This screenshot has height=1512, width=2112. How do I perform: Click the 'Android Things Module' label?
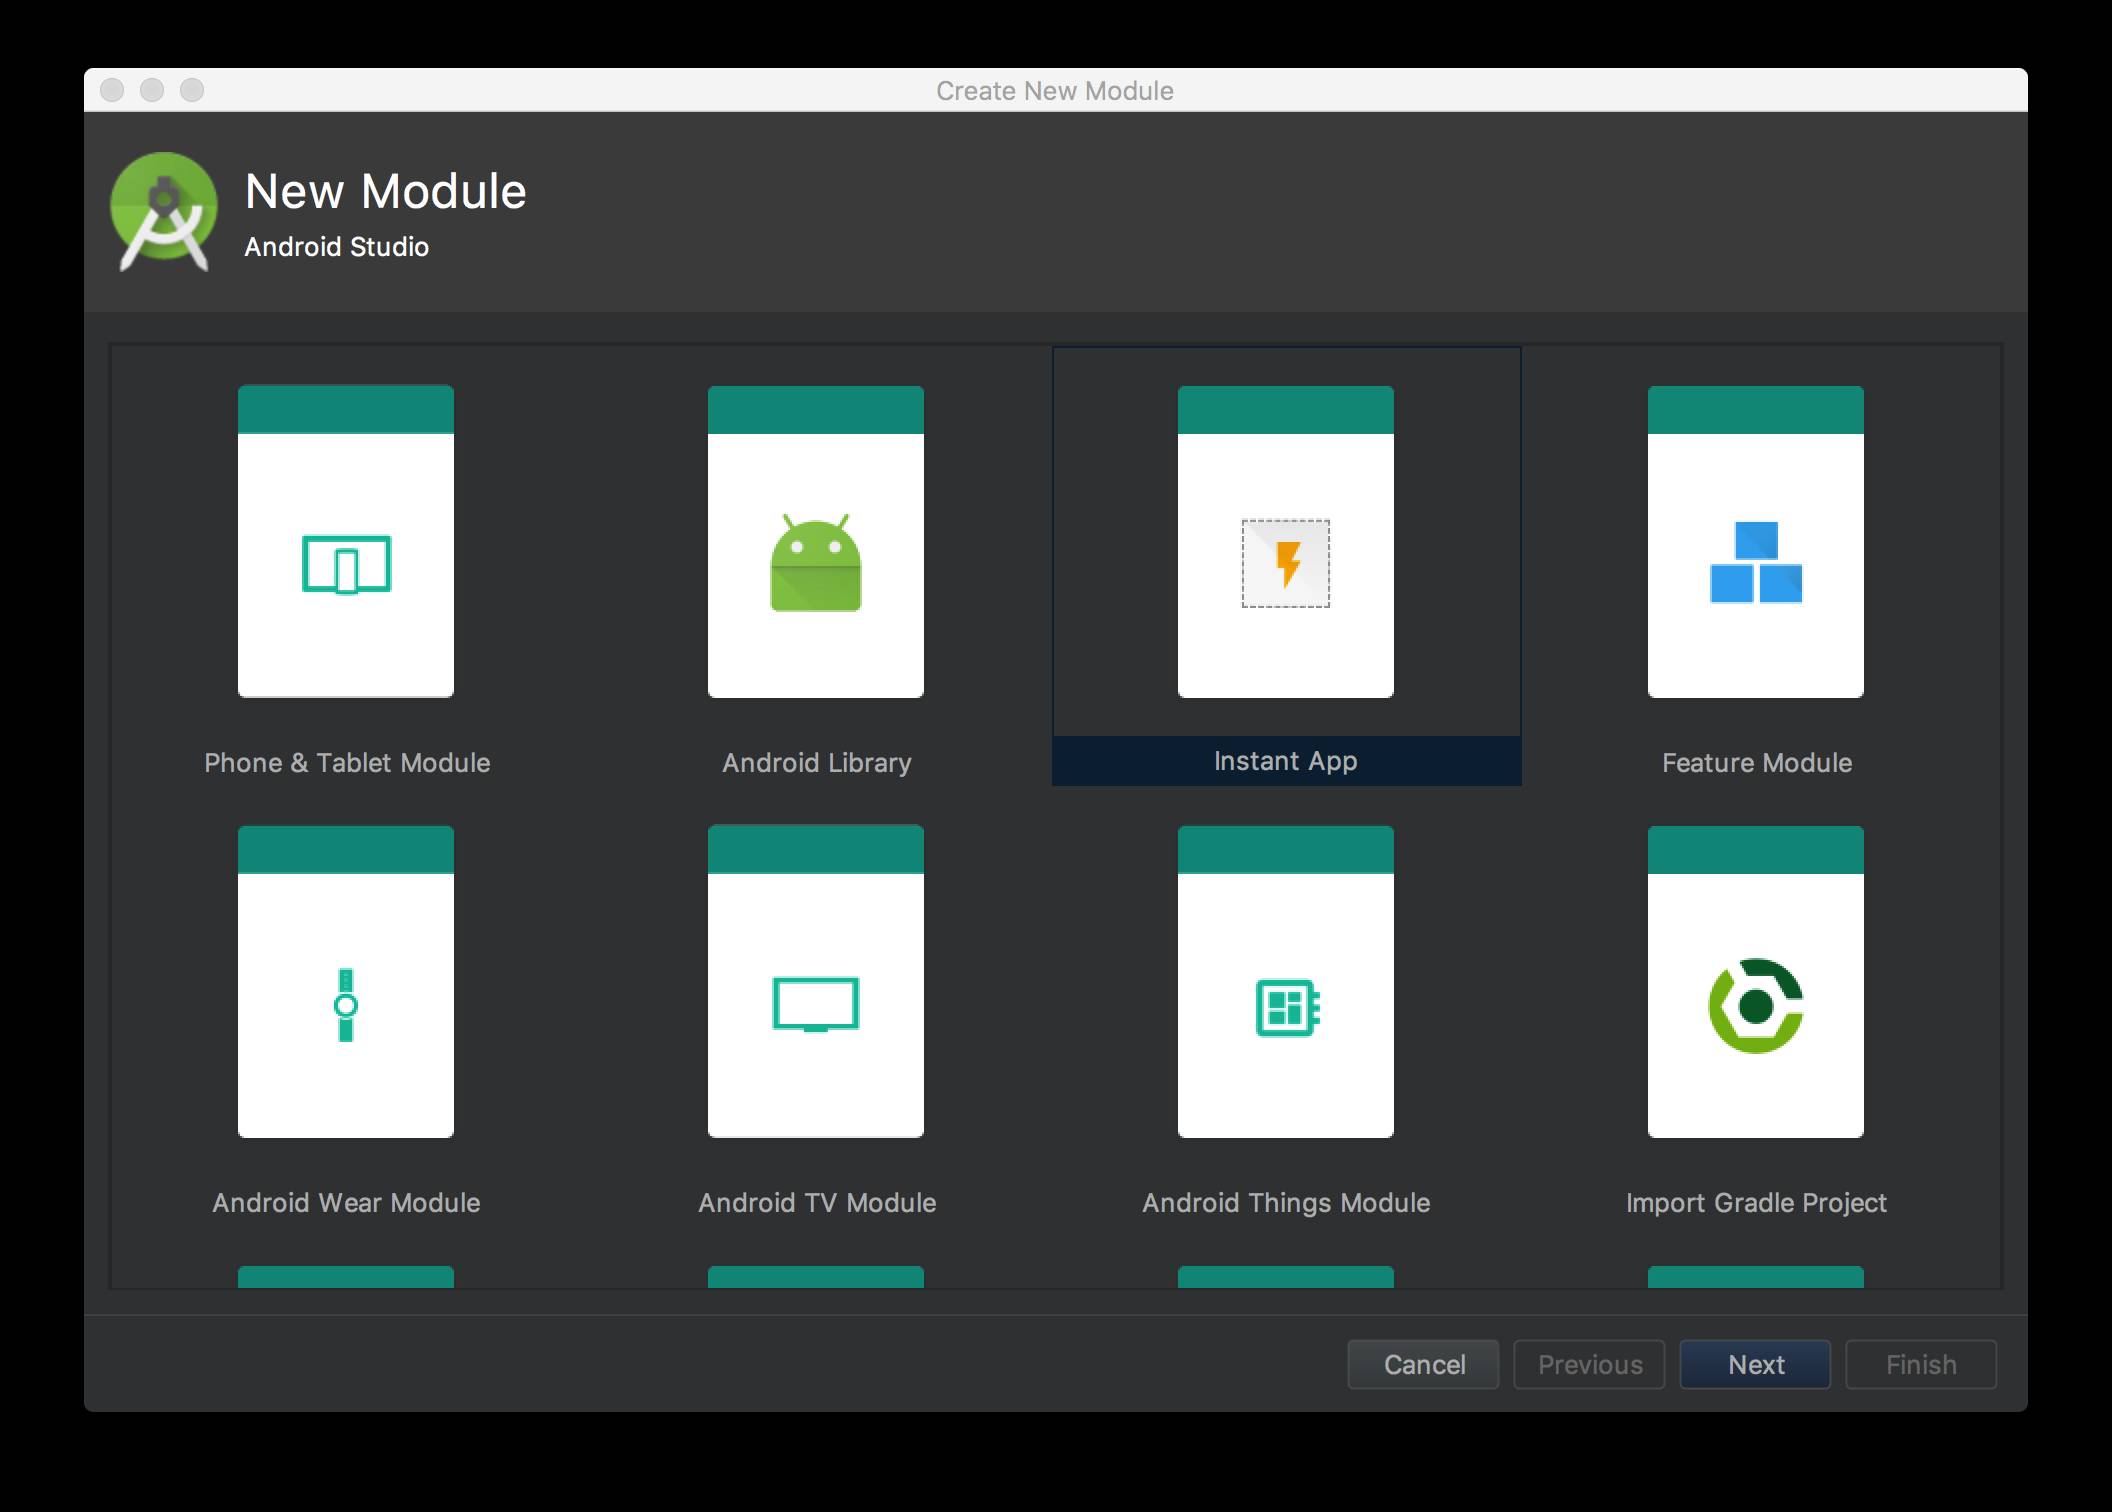1286,1202
